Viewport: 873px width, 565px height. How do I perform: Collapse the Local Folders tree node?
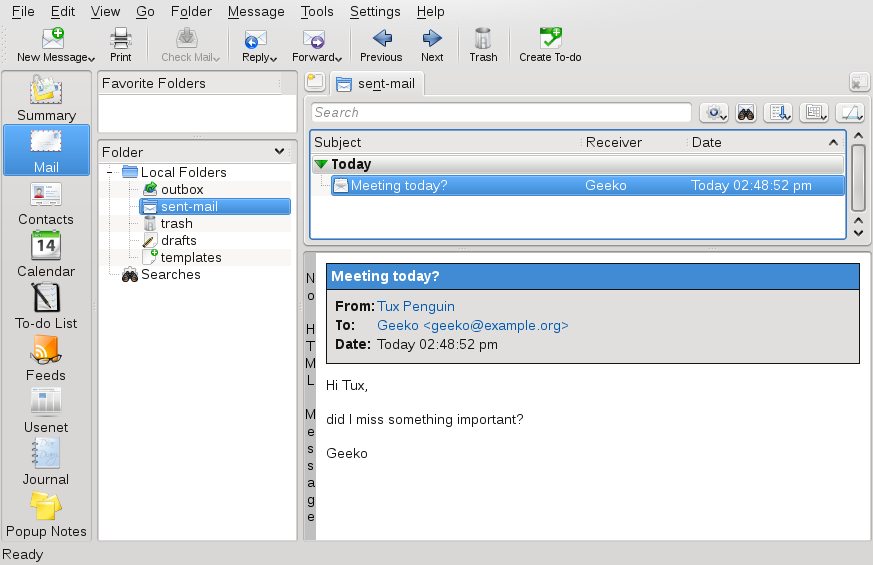[x=110, y=173]
